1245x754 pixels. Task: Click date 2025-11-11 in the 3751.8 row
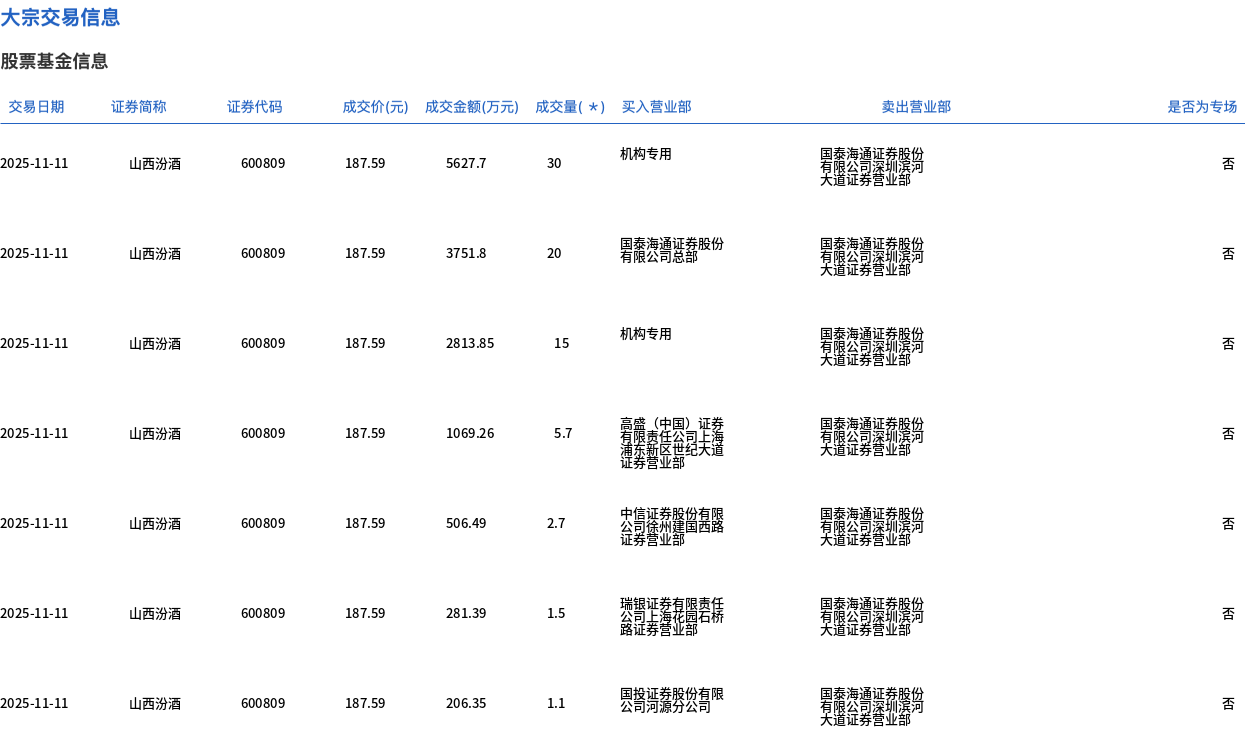[34, 253]
